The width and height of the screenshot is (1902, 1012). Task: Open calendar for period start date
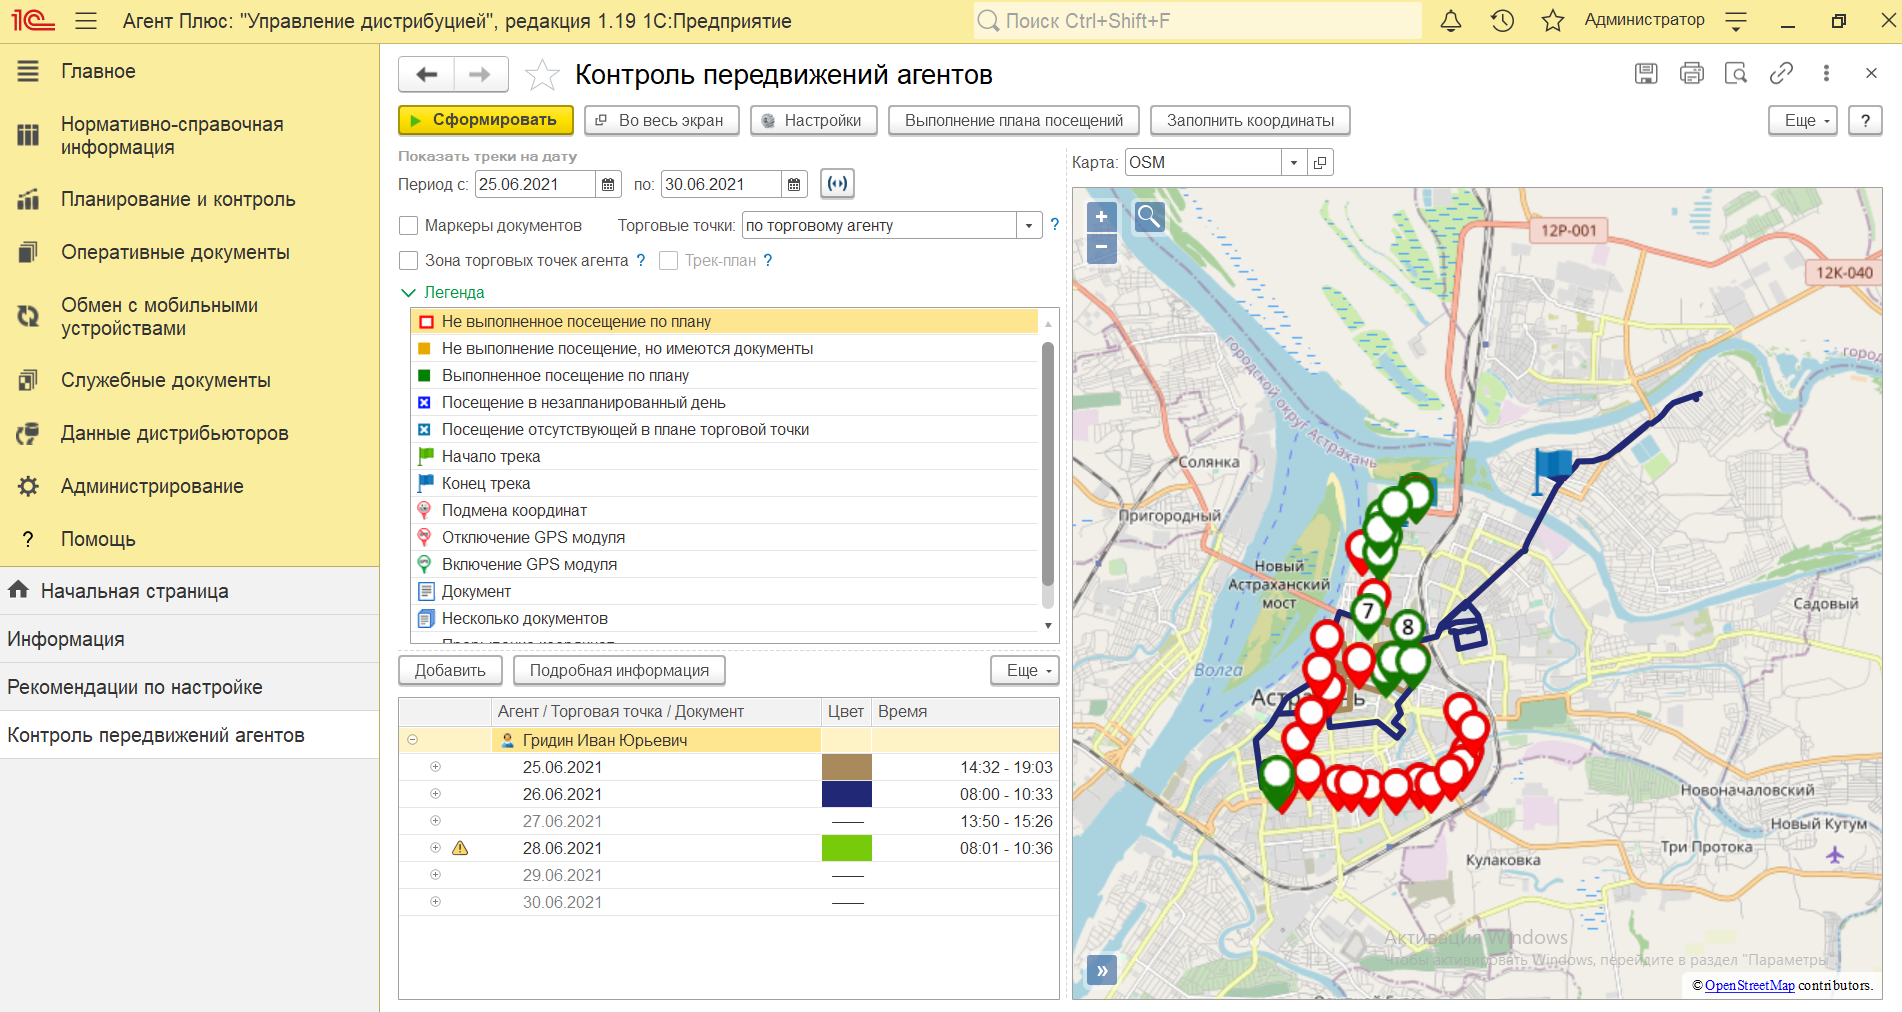[608, 184]
